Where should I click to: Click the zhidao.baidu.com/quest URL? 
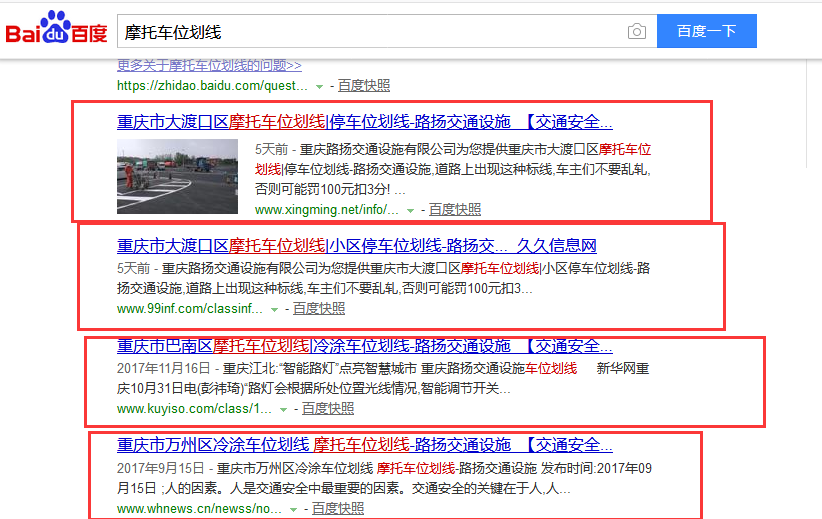coord(212,85)
